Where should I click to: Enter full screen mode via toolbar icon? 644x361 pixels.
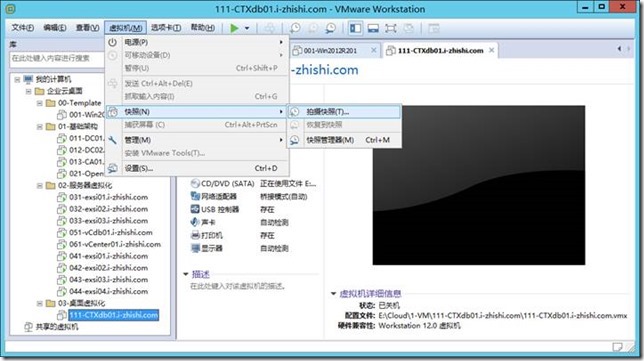[391, 28]
